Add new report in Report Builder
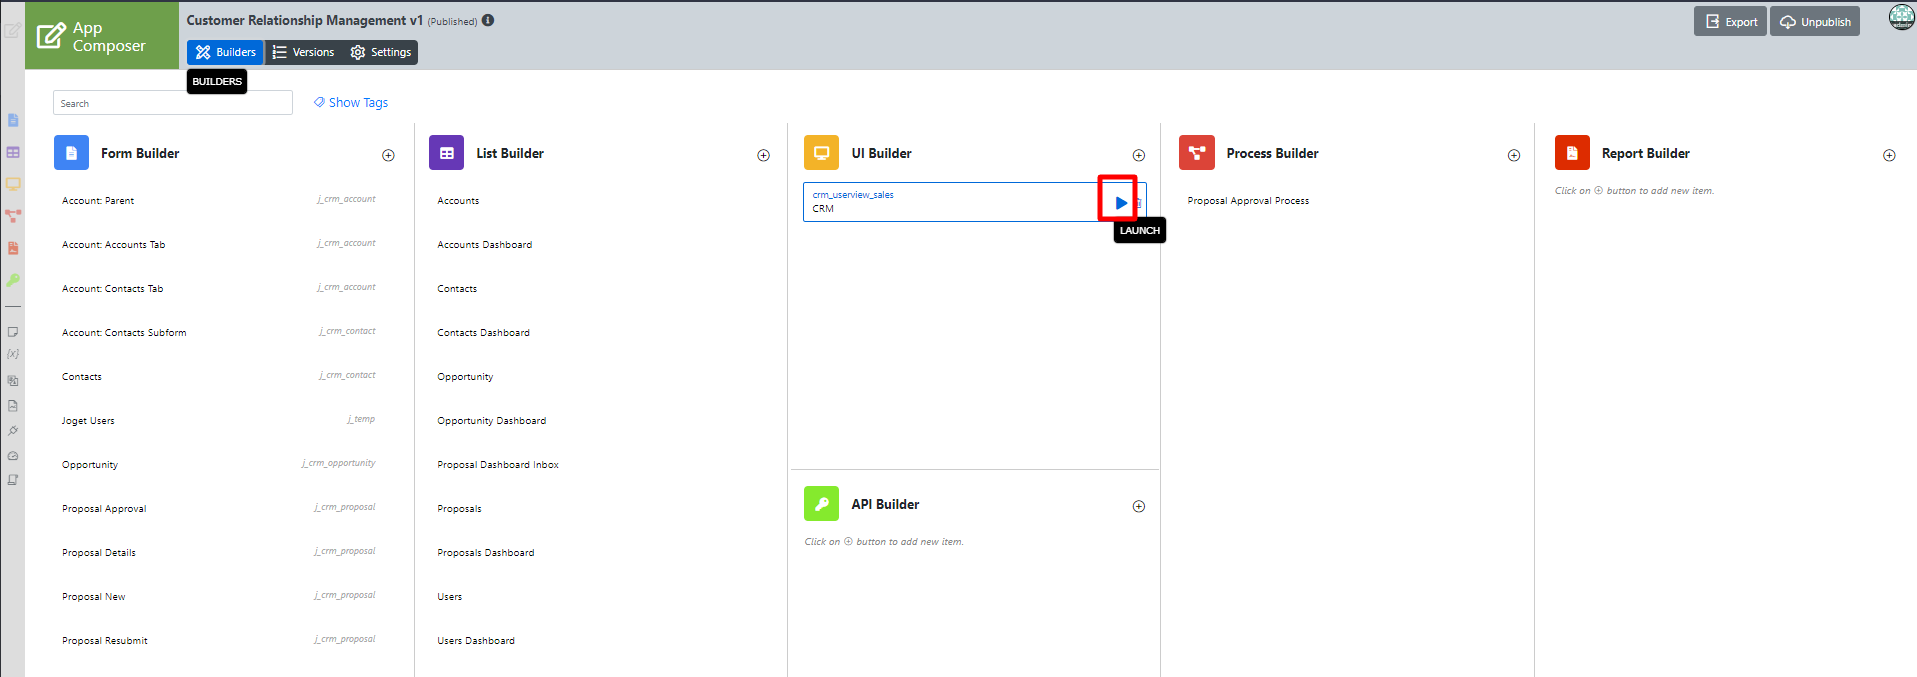 pos(1888,155)
